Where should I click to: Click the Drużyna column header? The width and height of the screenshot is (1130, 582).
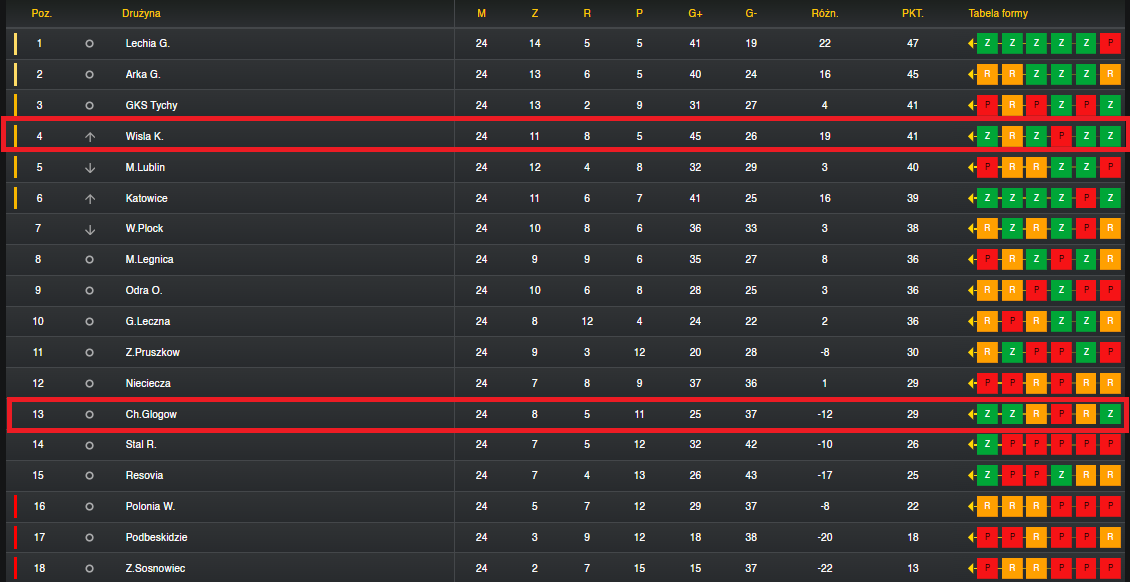[141, 14]
